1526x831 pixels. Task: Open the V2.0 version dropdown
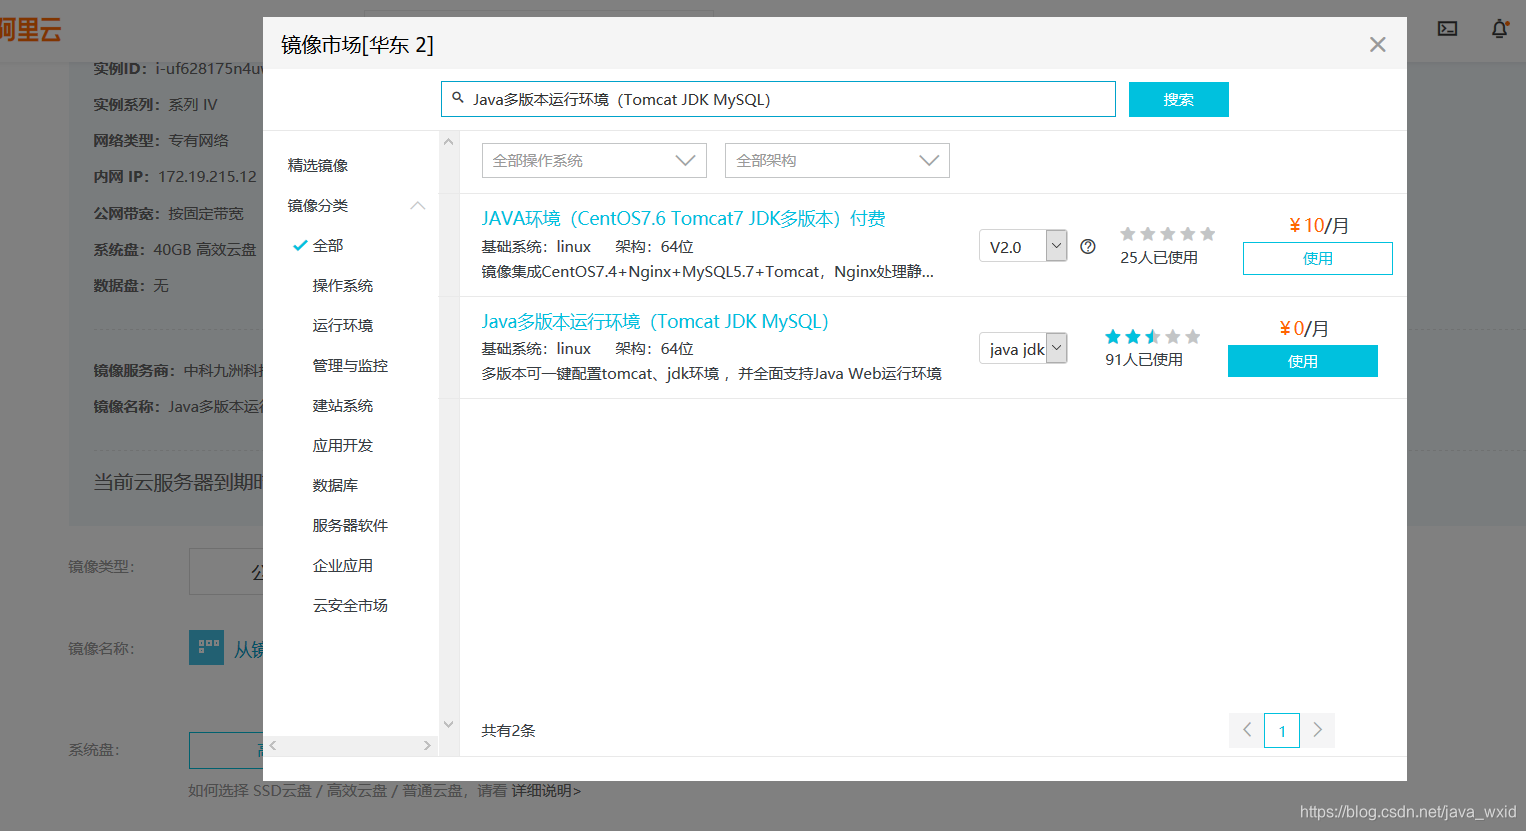click(x=1023, y=246)
